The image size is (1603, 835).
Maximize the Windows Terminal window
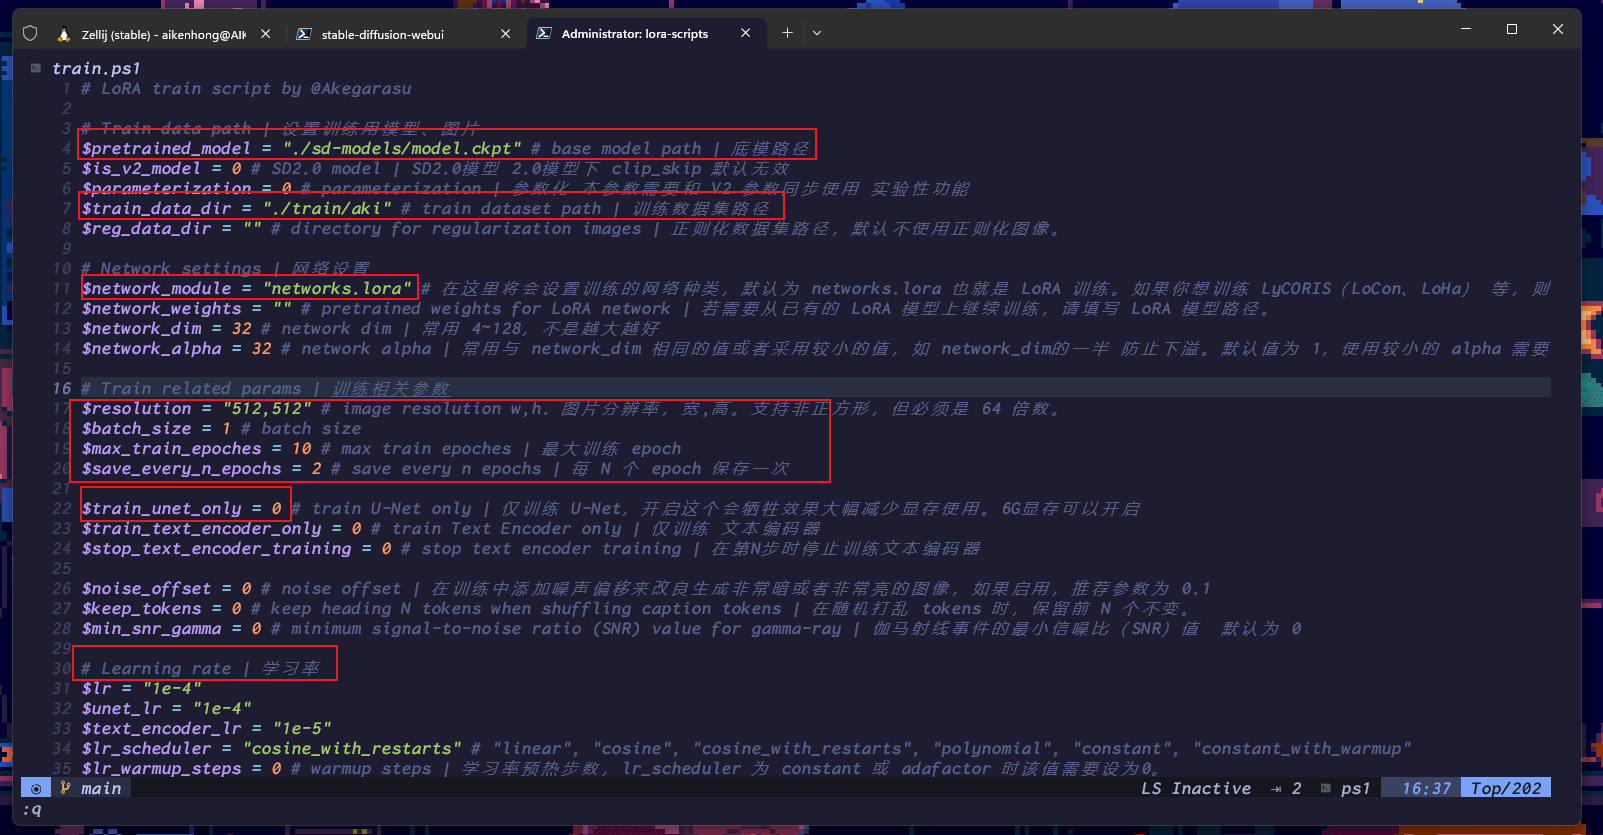1512,30
